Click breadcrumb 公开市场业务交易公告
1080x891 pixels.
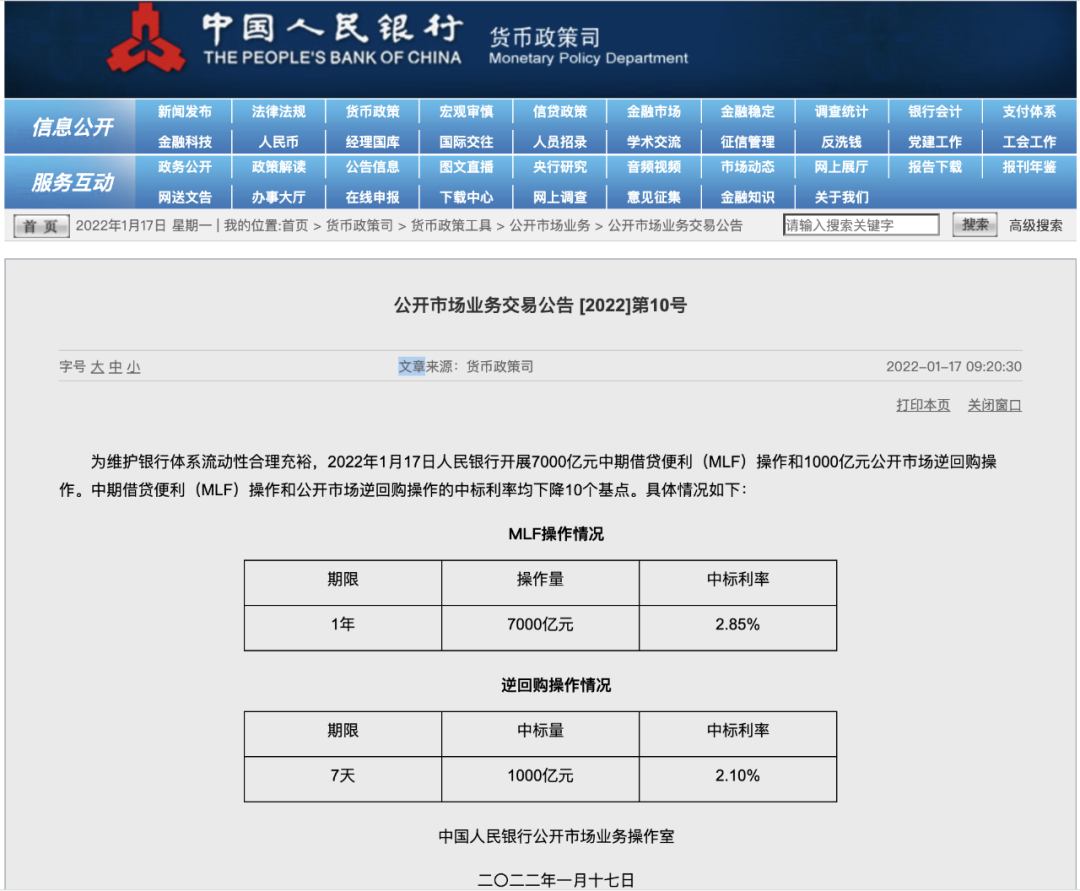(x=675, y=225)
